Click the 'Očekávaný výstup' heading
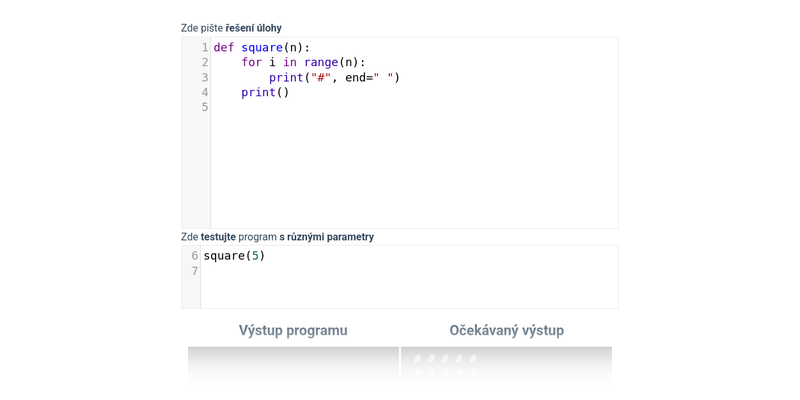 (x=506, y=330)
